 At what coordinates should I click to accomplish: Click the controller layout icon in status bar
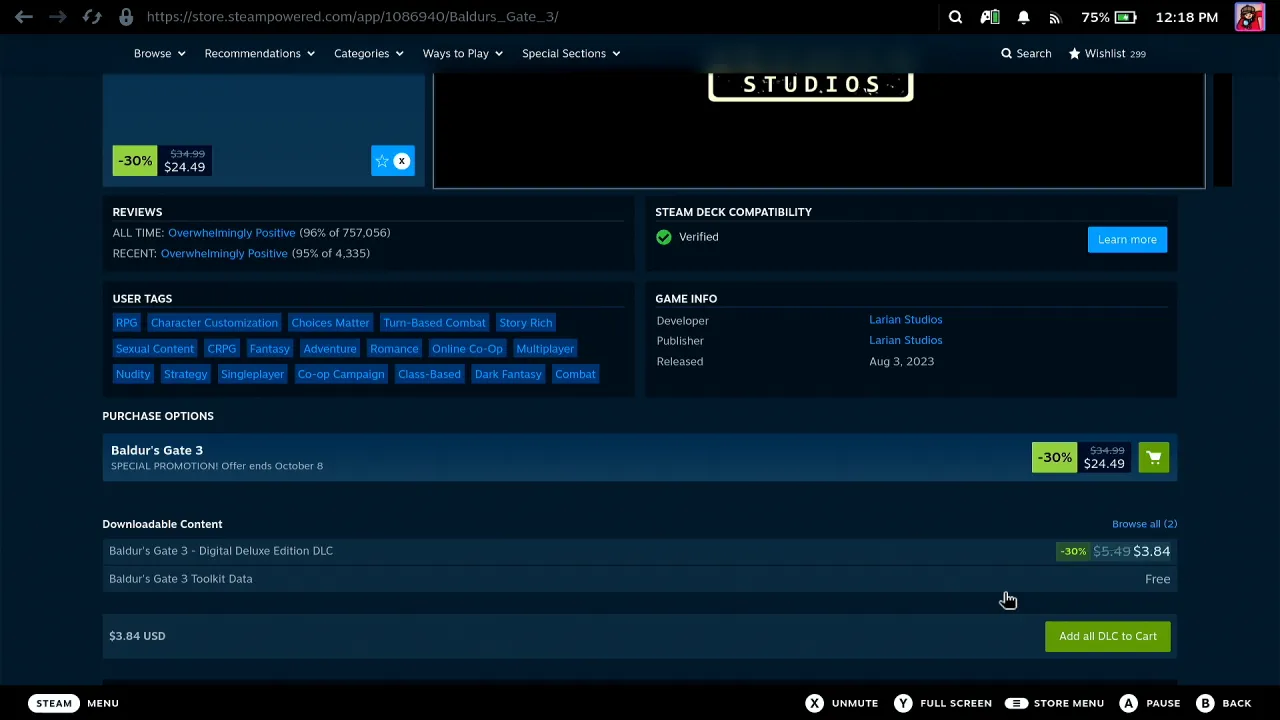click(x=990, y=17)
